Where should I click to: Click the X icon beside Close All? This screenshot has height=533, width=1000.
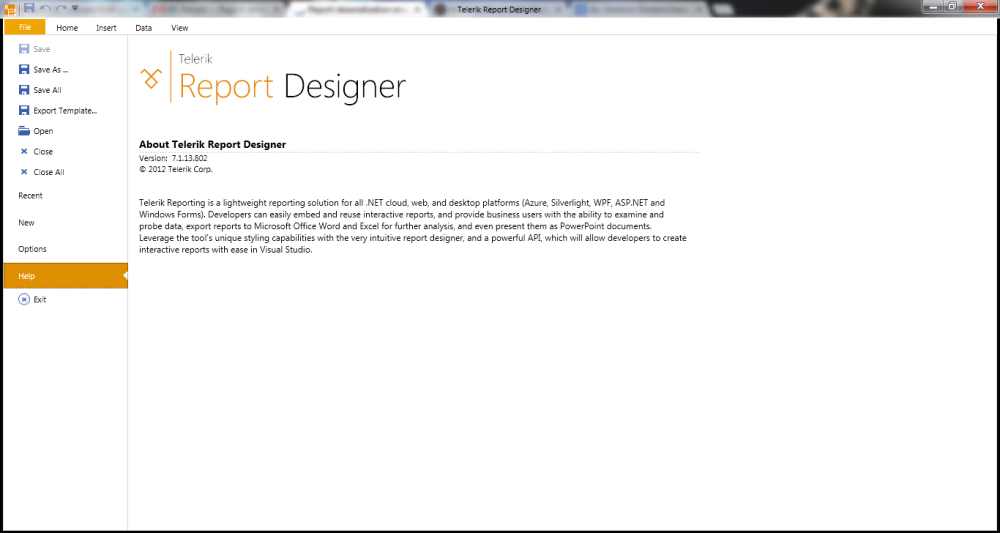point(24,172)
